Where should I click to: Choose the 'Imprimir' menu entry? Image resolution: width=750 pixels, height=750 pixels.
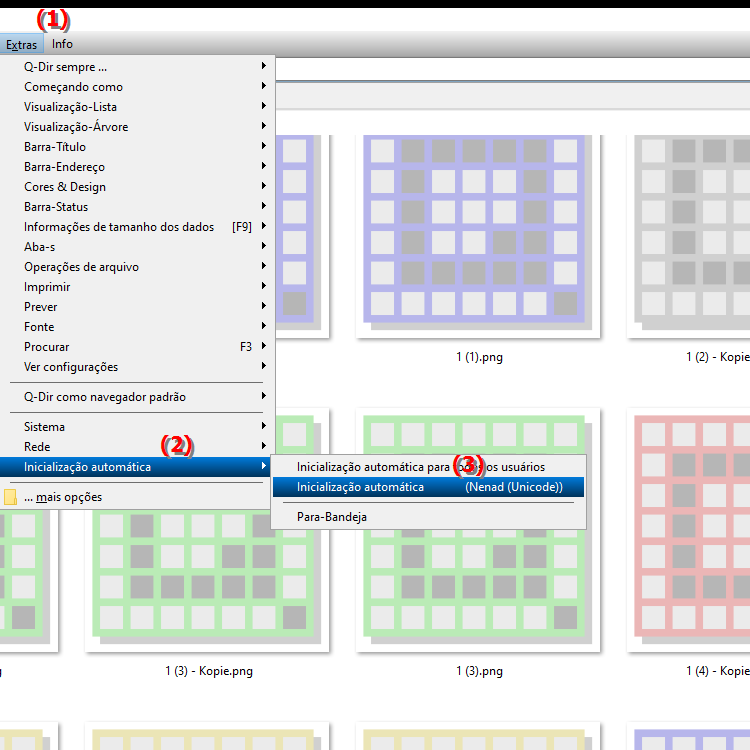[x=137, y=287]
